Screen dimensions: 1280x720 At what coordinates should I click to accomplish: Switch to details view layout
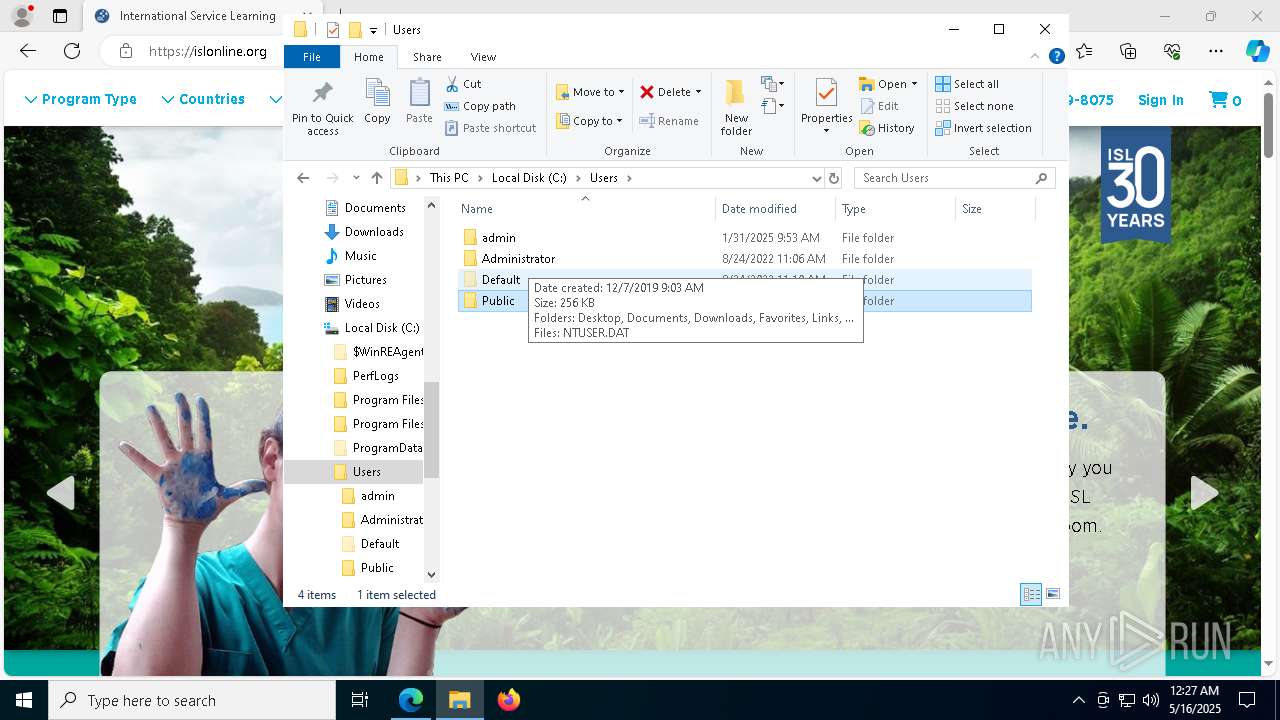[1031, 594]
